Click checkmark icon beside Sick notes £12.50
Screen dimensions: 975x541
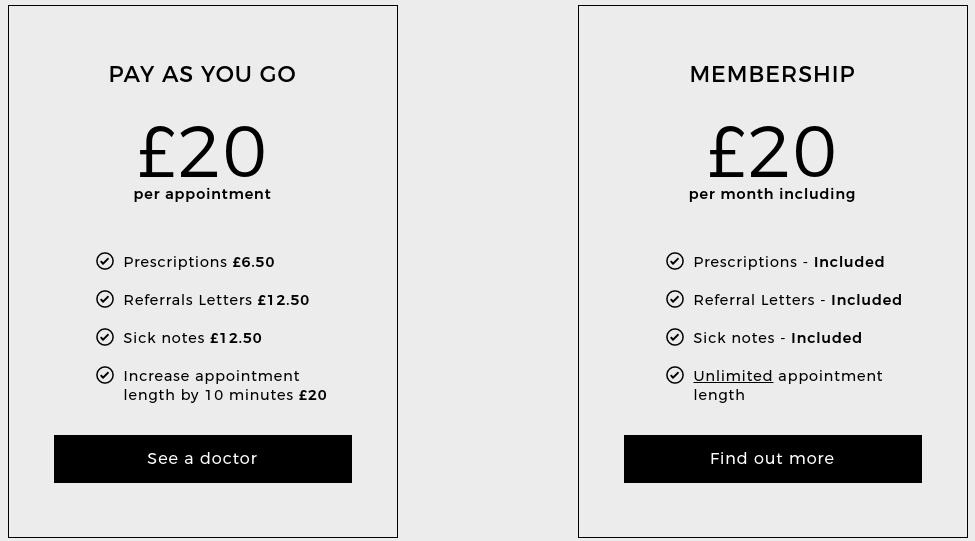click(x=105, y=337)
